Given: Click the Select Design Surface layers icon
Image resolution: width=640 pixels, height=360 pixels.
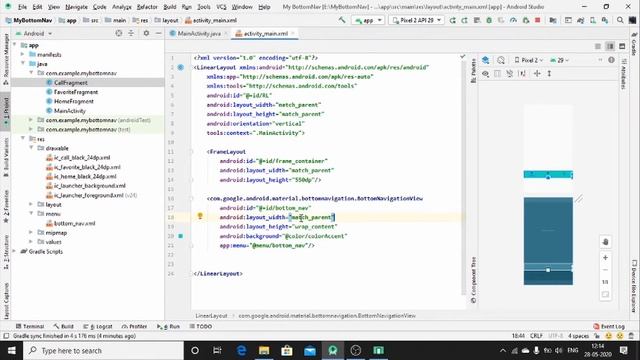Looking at the screenshot, I should (486, 60).
